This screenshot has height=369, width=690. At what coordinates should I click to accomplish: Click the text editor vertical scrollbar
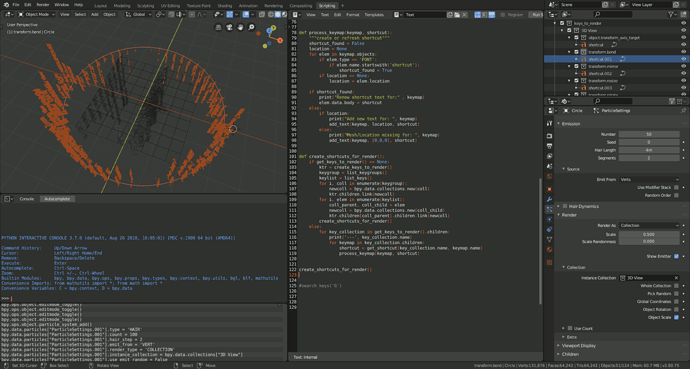(x=540, y=241)
